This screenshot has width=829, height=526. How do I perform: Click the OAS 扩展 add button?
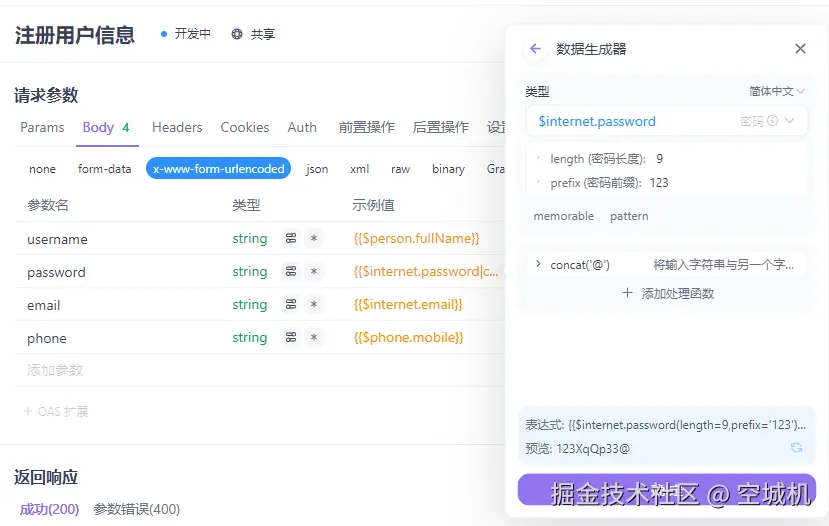[56, 411]
